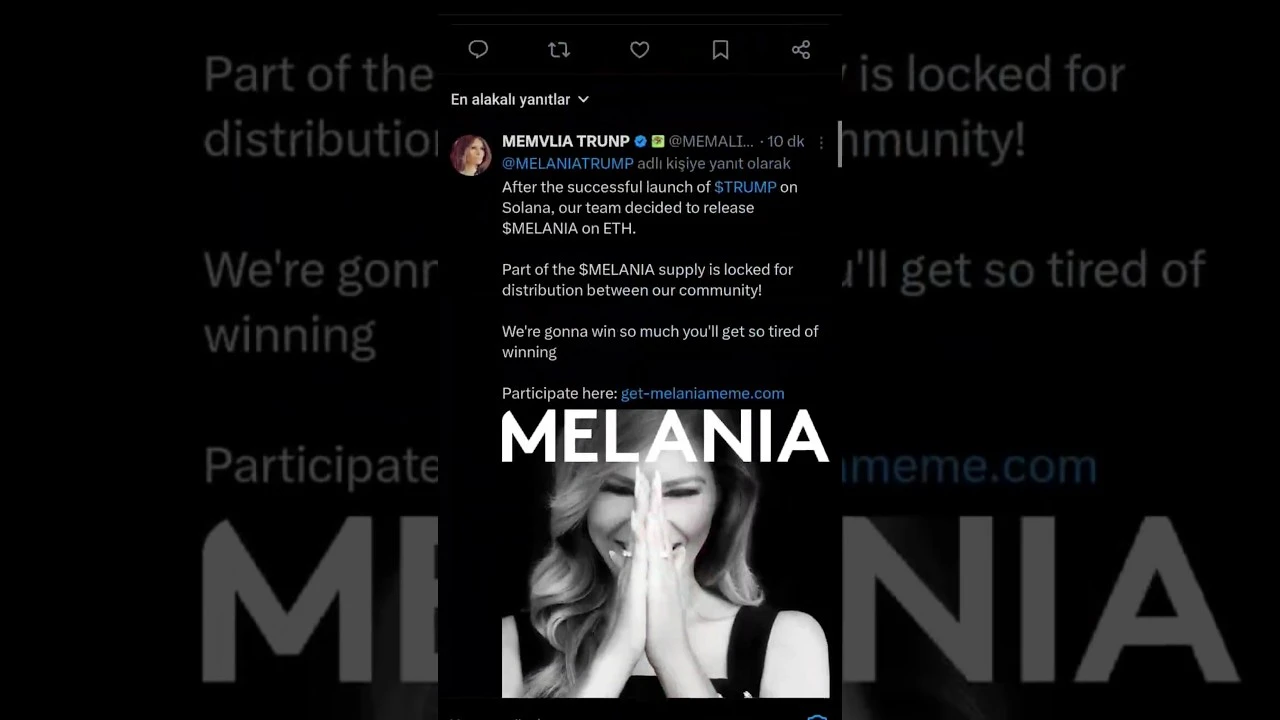Viewport: 1280px width, 720px height.
Task: Tap the reply speech bubble icon
Action: (x=478, y=50)
